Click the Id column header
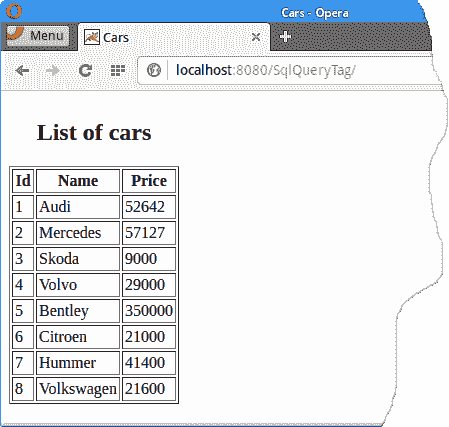The height and width of the screenshot is (427, 449). (23, 181)
